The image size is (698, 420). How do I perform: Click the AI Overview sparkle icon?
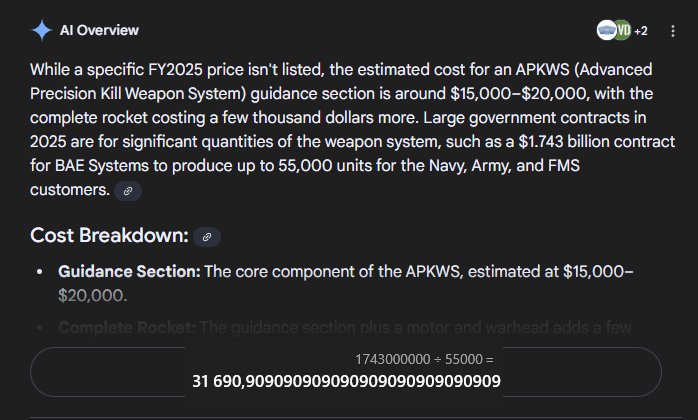click(x=41, y=30)
